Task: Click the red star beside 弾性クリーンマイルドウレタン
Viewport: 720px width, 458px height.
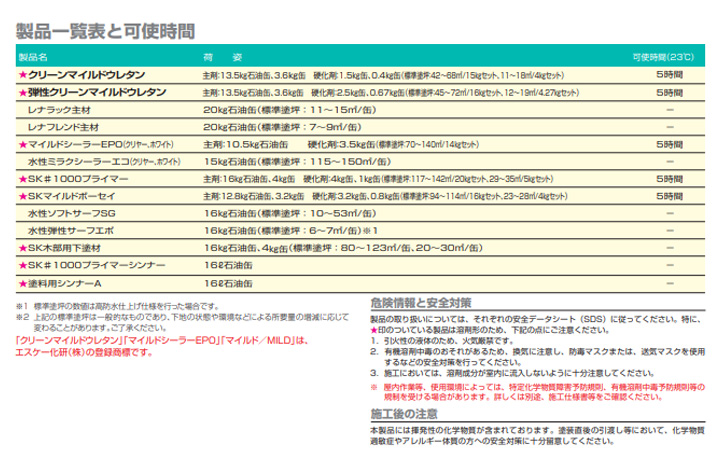Action: pos(22,92)
